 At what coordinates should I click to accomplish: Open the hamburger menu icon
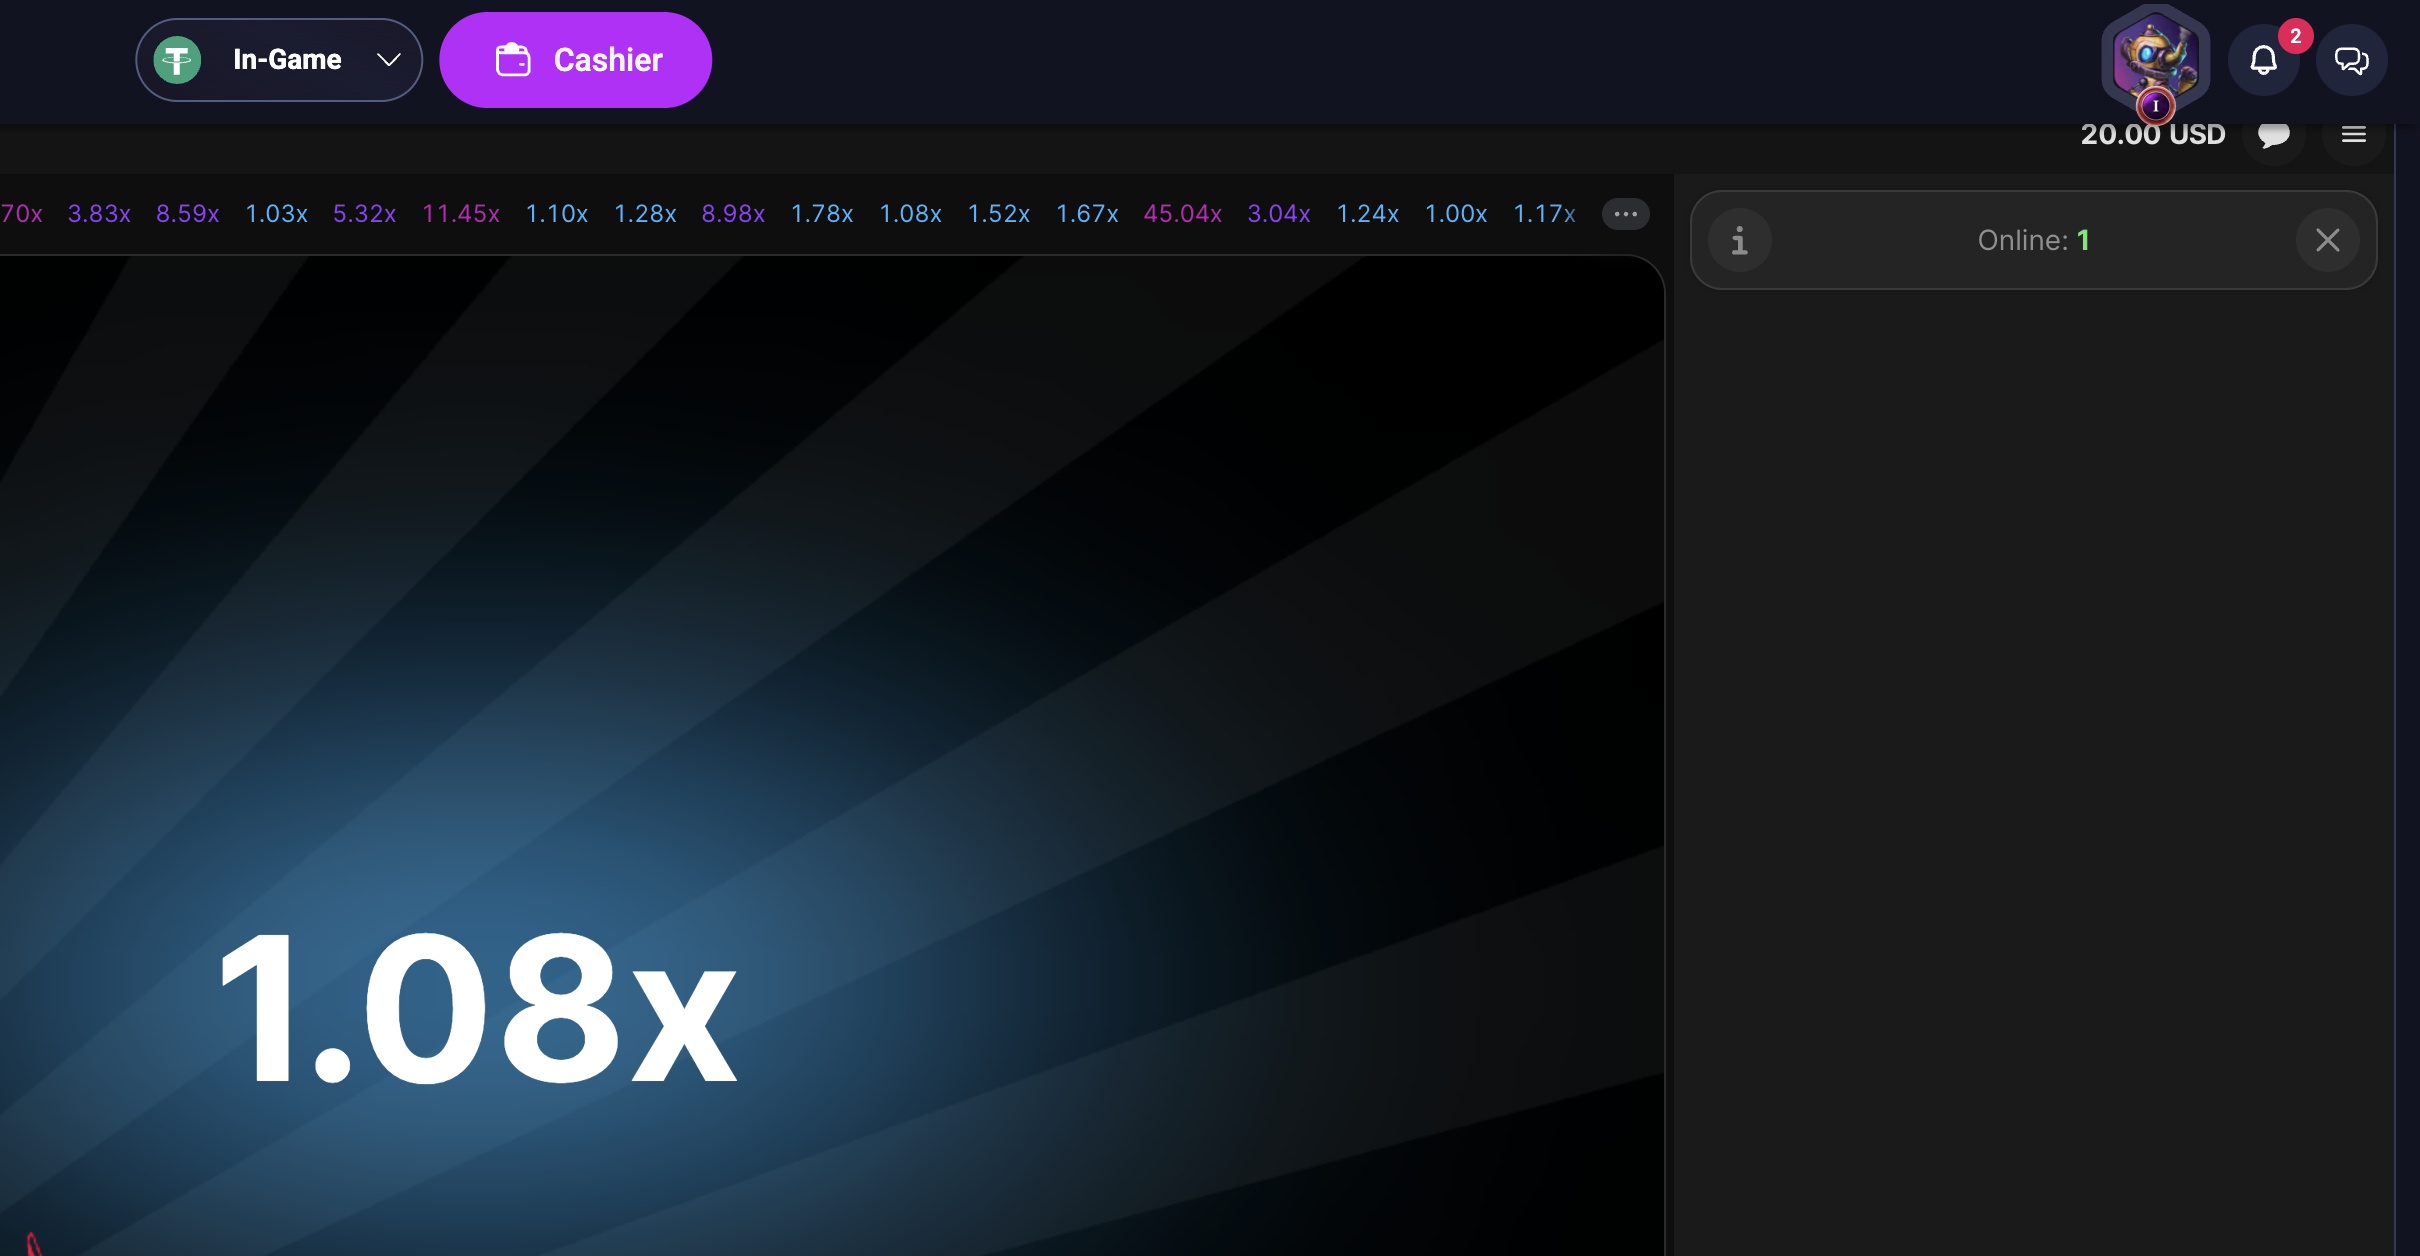2354,135
